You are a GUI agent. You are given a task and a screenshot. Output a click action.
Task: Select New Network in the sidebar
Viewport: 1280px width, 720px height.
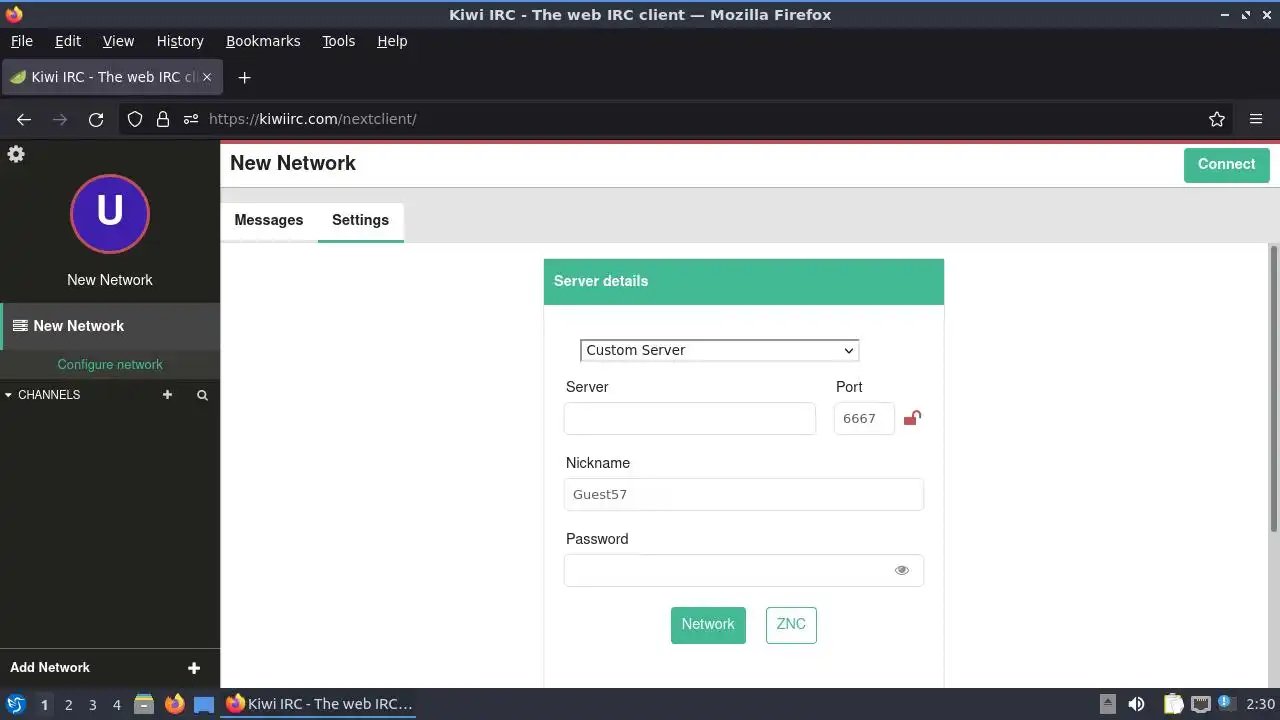click(110, 326)
